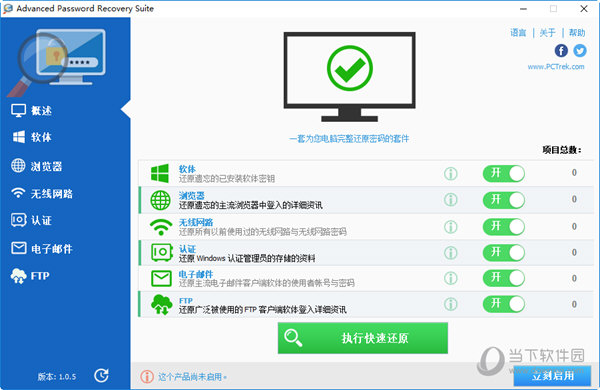600x390 pixels.
Task: Click the 版本: 1.0.5 version text
Action: 57,377
